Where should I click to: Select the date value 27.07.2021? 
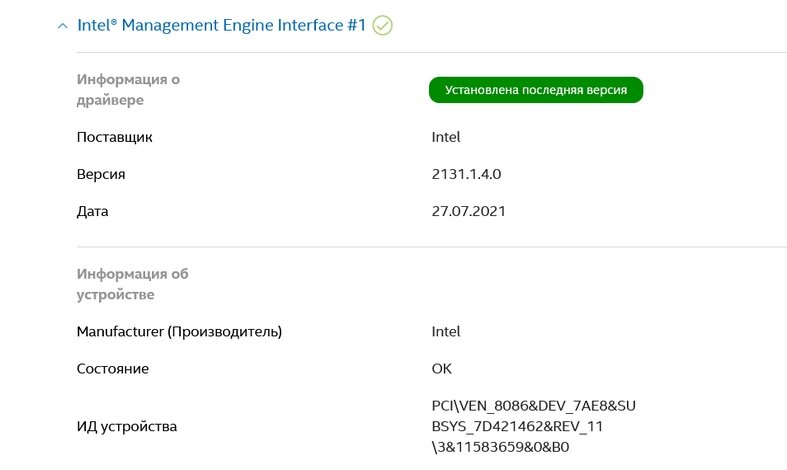coord(468,211)
